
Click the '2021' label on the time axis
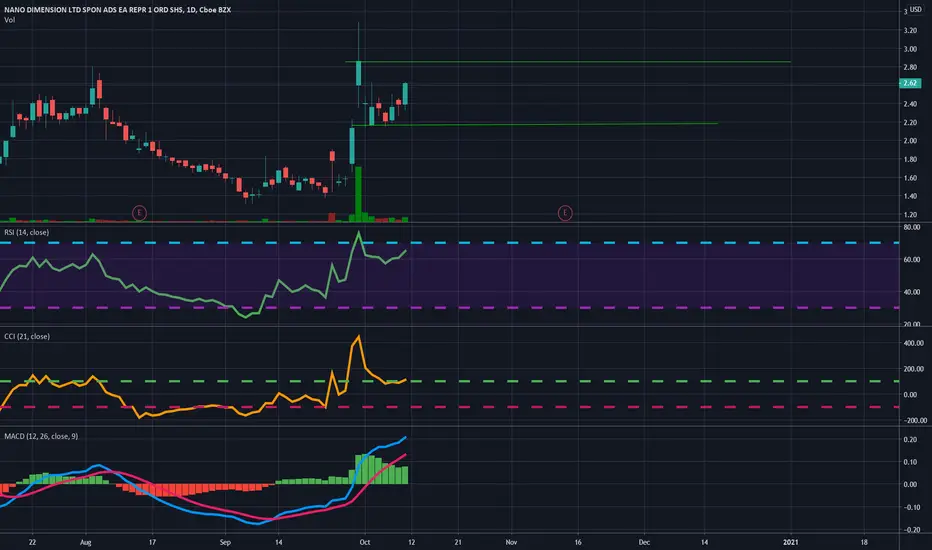[791, 542]
